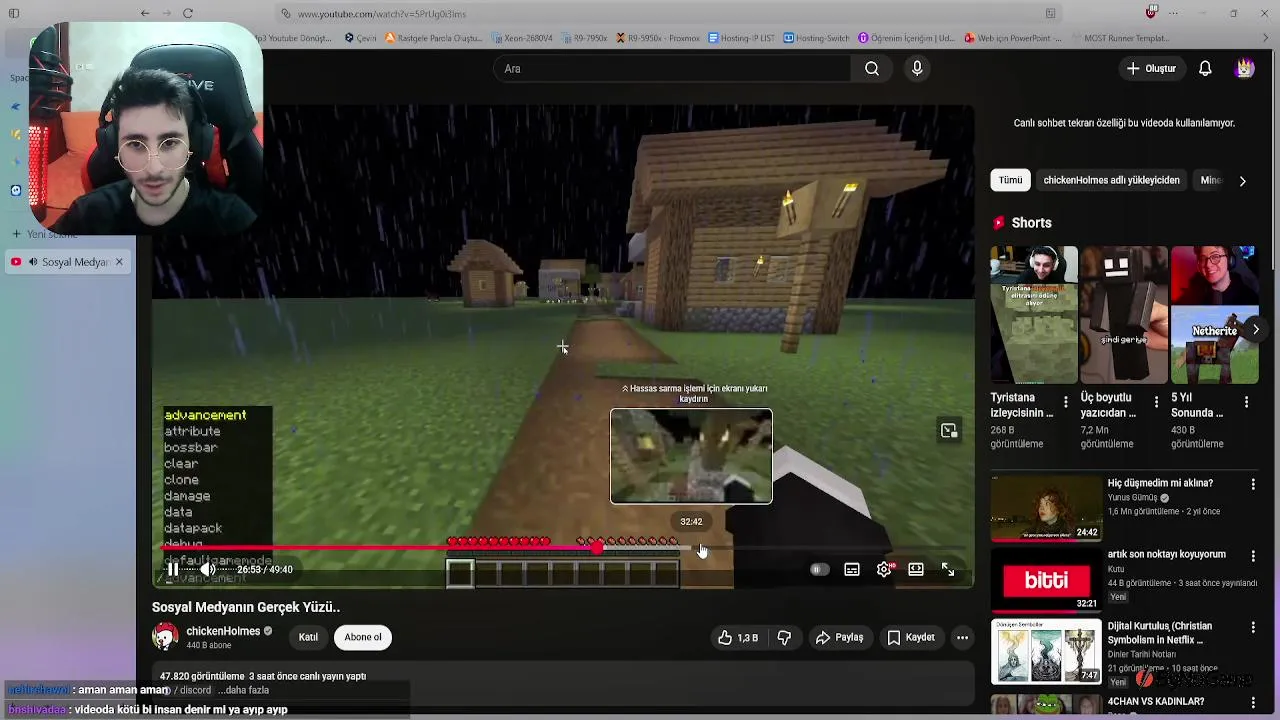Click the Oluştur create button
Image resolution: width=1280 pixels, height=720 pixels.
[1151, 68]
